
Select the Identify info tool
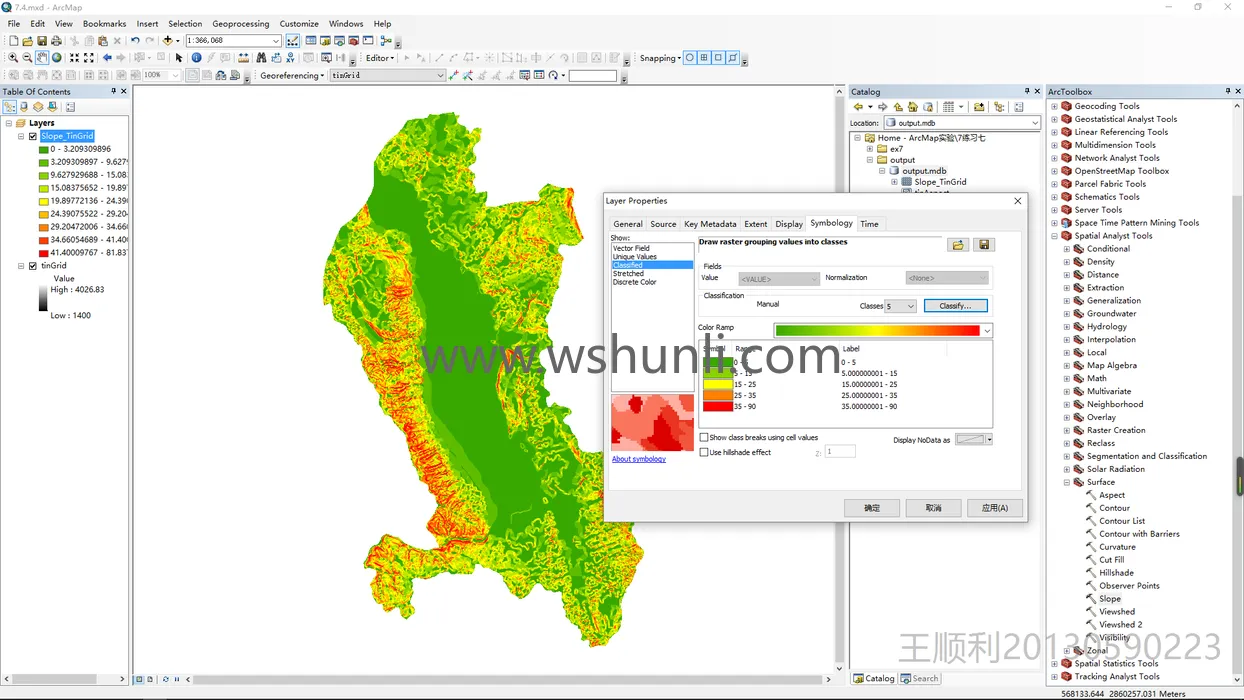(196, 58)
